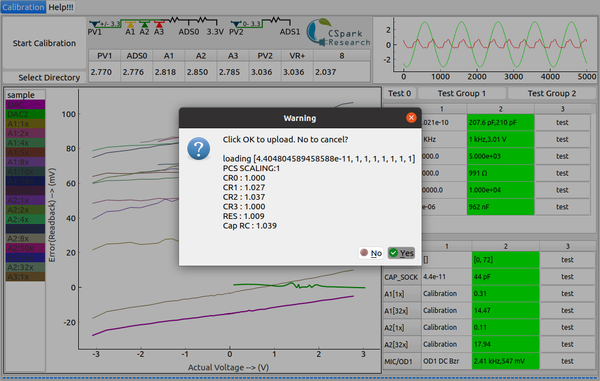Select the A1:1x legend swatch
The width and height of the screenshot is (600, 381).
point(26,124)
